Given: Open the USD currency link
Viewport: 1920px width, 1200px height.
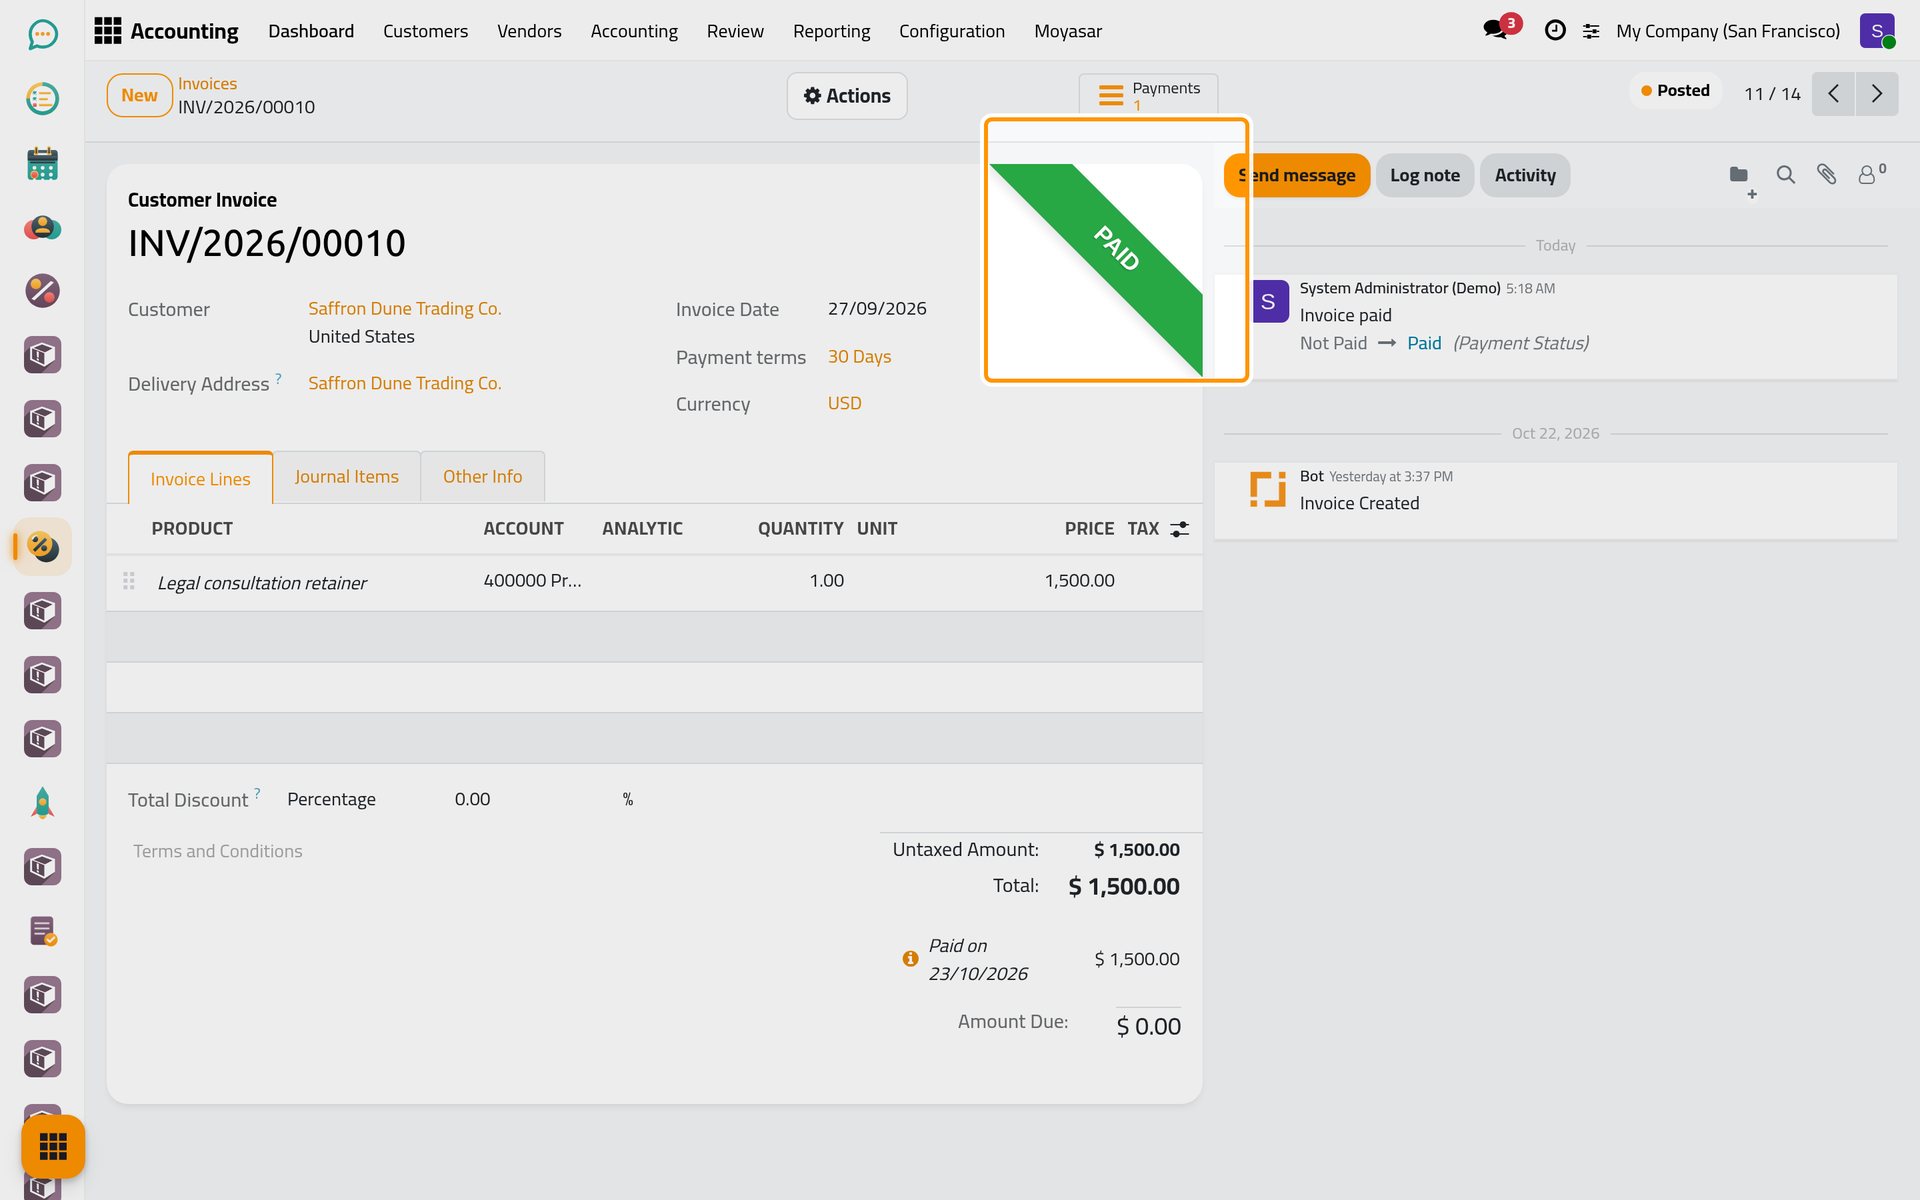Looking at the screenshot, I should [844, 403].
